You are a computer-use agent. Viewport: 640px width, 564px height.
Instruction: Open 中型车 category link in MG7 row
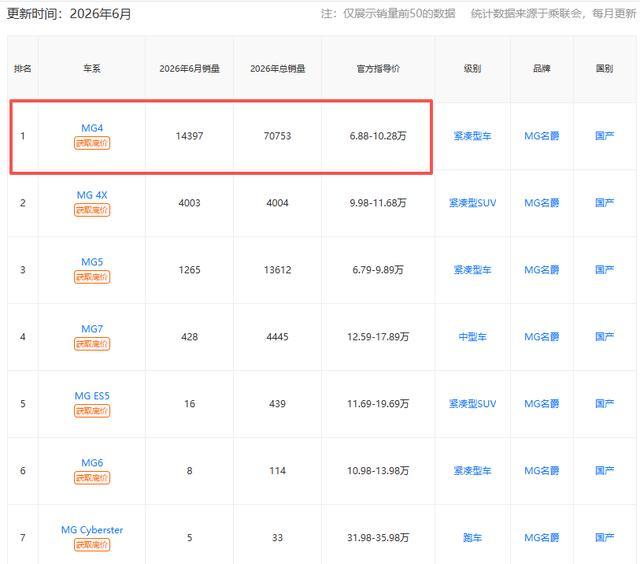coord(472,337)
